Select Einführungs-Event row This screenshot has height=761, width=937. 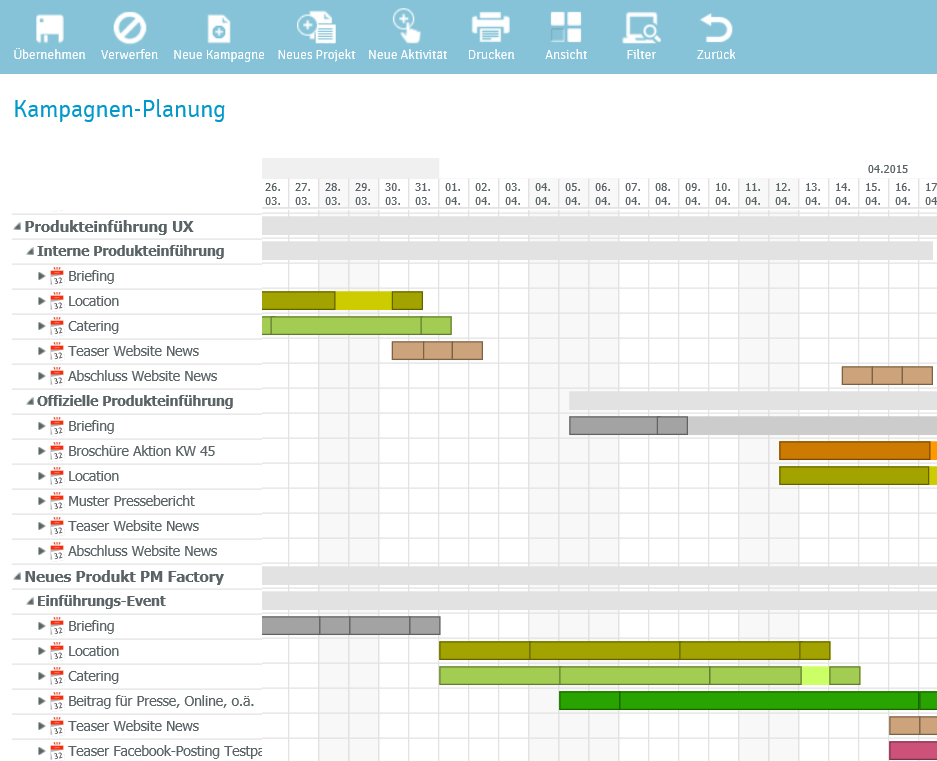tap(137, 601)
